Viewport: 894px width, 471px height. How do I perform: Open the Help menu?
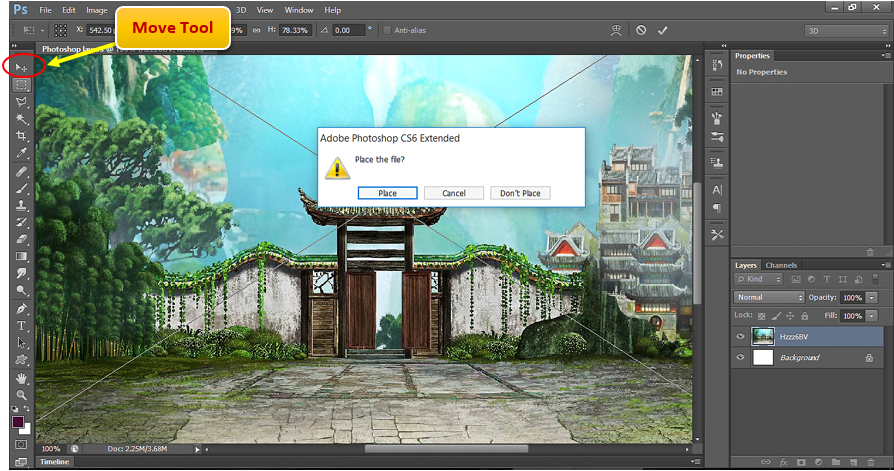tap(332, 10)
